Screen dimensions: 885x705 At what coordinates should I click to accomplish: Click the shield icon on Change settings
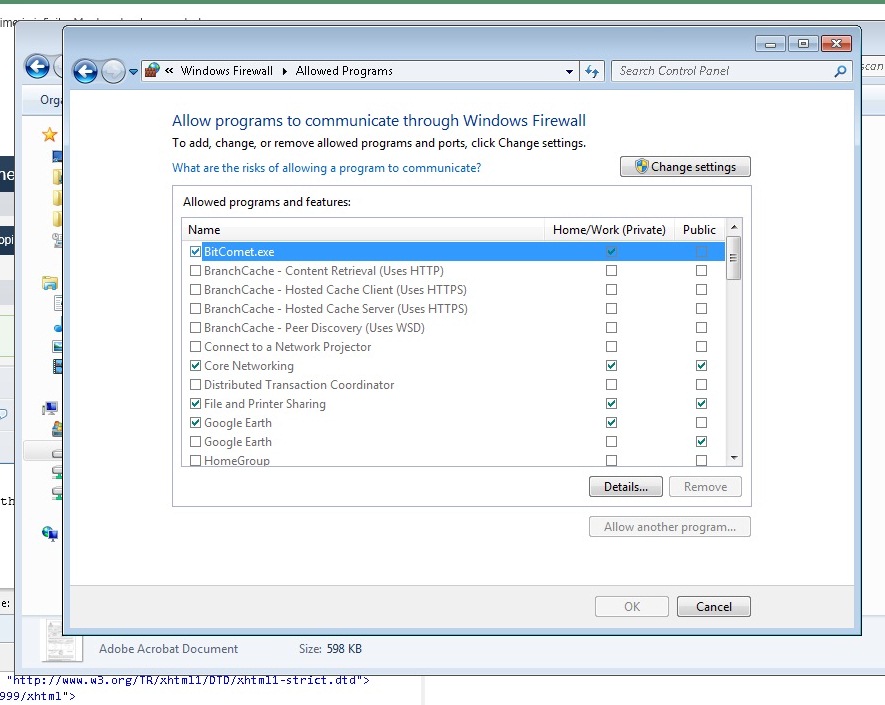coord(641,167)
